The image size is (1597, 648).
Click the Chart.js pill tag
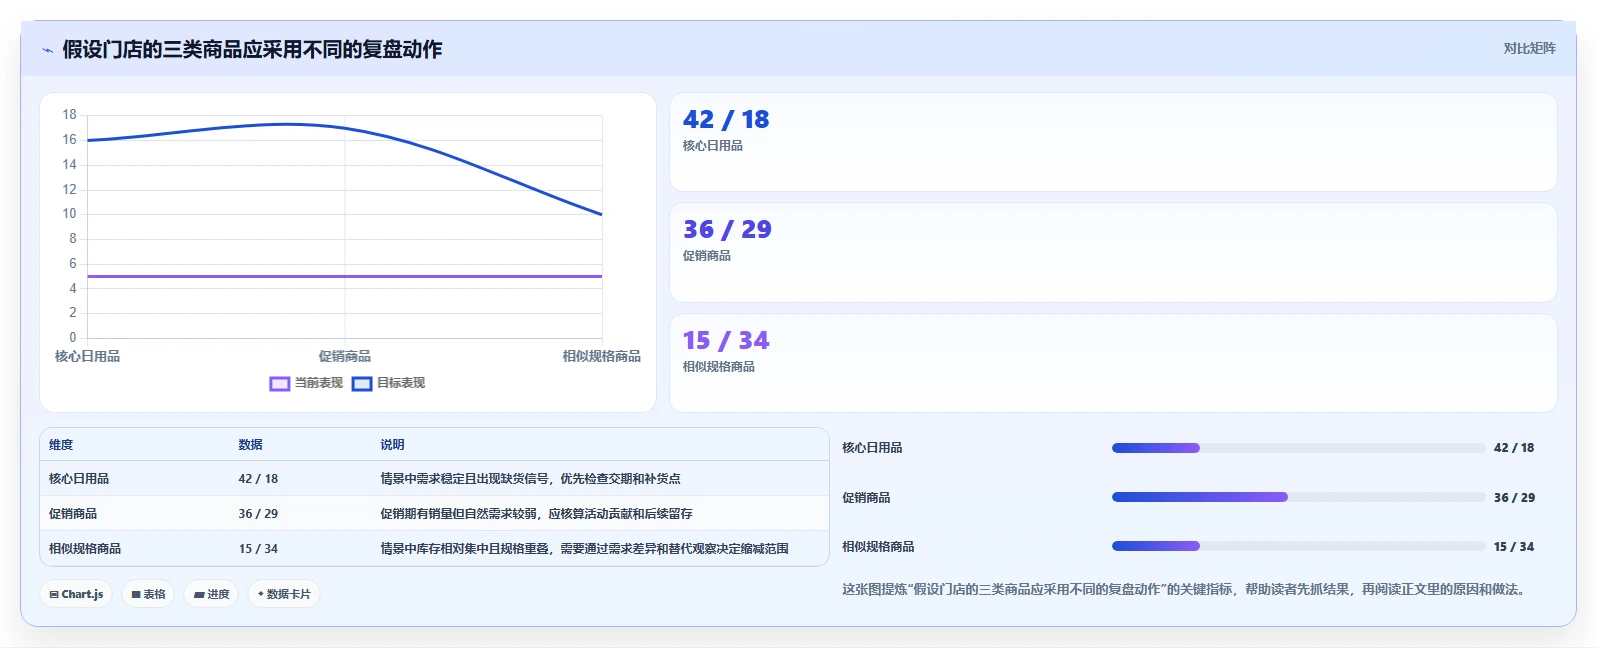click(76, 594)
